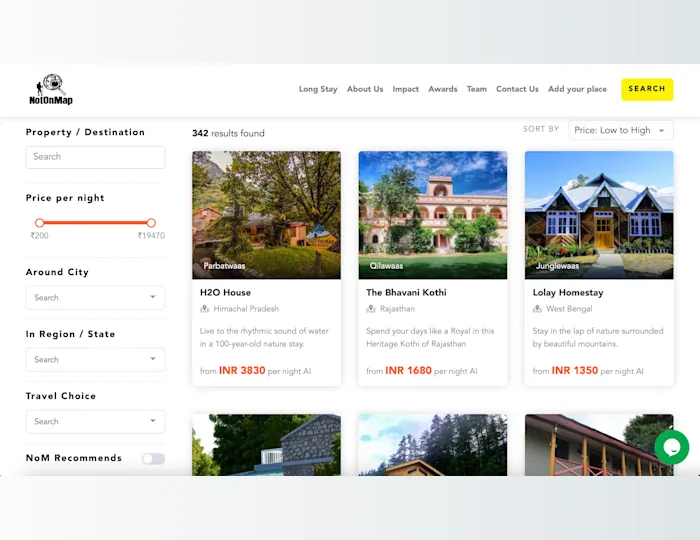Click the Himachal Pradesh location text
700x540 pixels.
(246, 309)
